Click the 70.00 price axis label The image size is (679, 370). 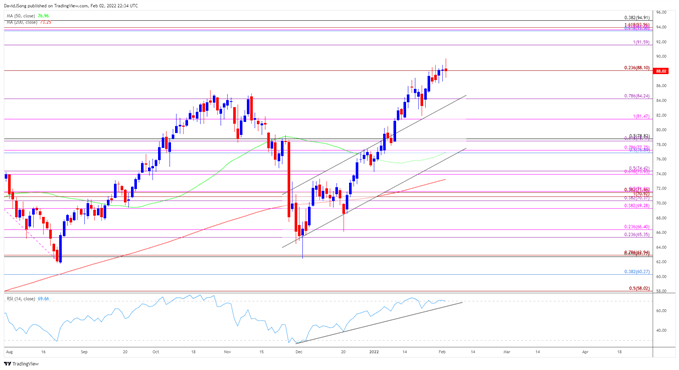661,203
